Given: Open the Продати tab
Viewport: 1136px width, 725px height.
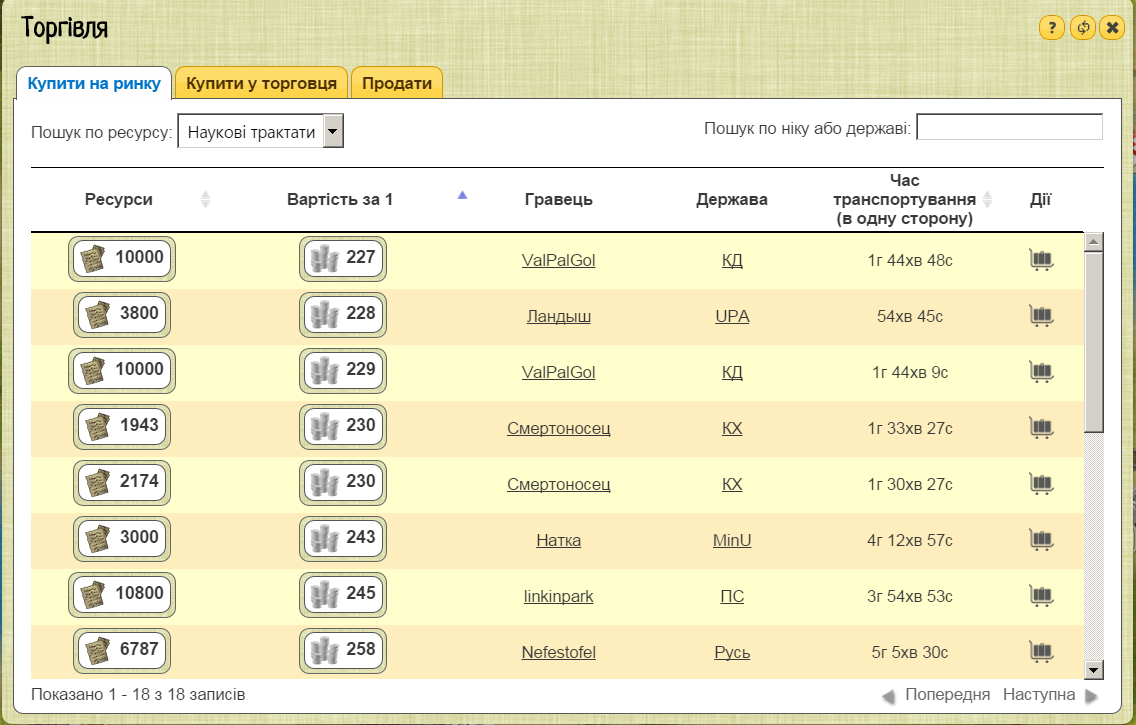Looking at the screenshot, I should coord(397,83).
